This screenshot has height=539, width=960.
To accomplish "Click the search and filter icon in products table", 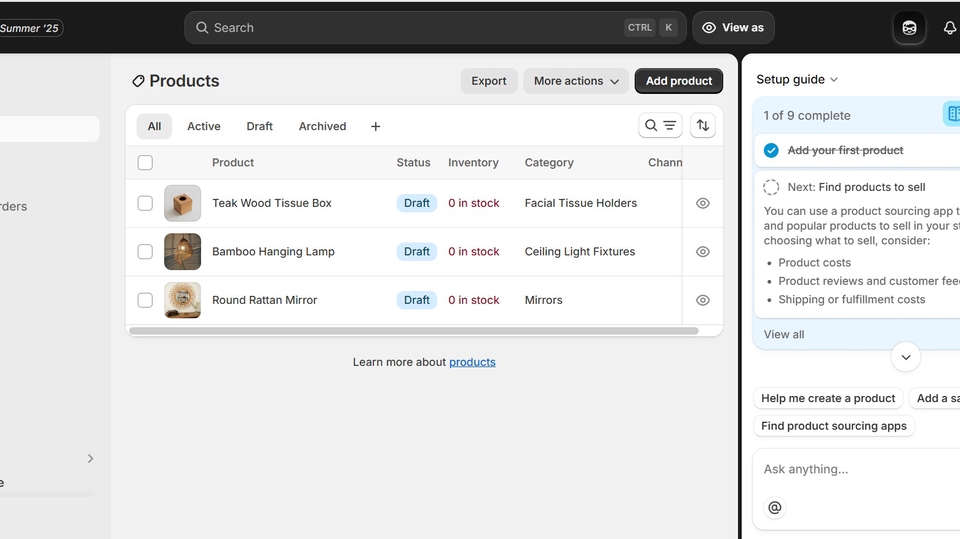I will (x=660, y=126).
